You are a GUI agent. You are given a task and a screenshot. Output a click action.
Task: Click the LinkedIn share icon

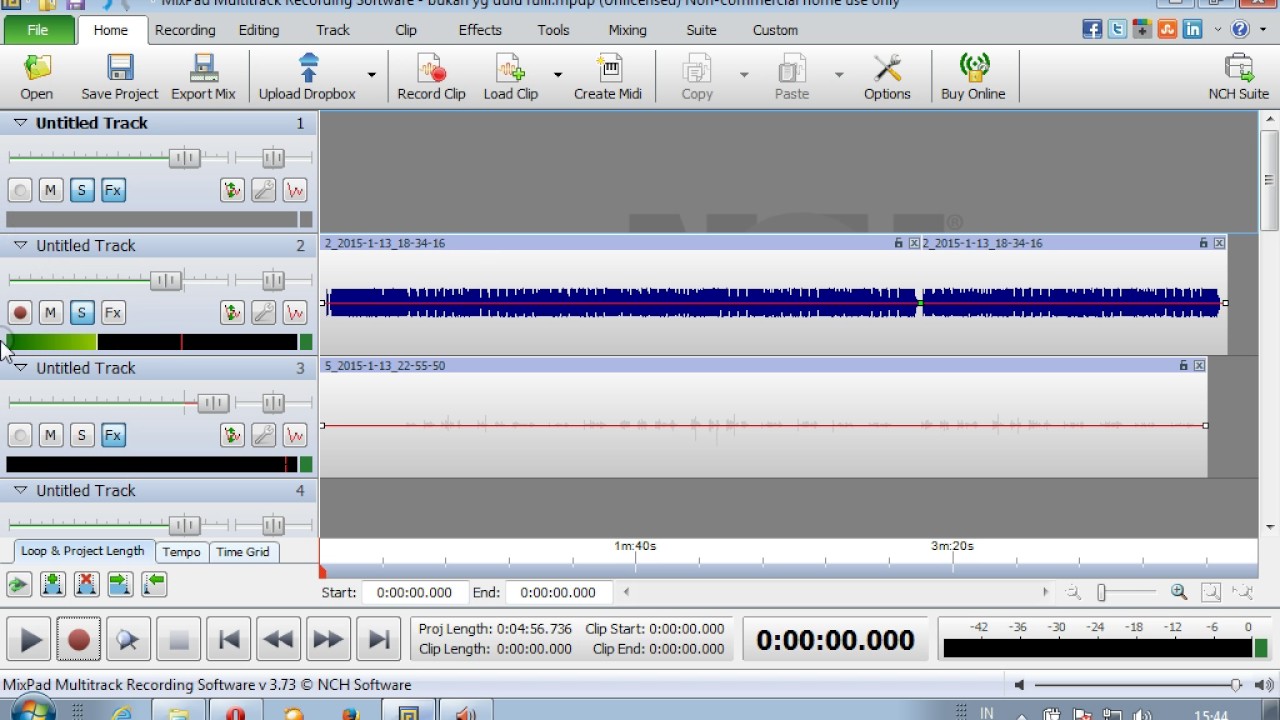click(1192, 29)
